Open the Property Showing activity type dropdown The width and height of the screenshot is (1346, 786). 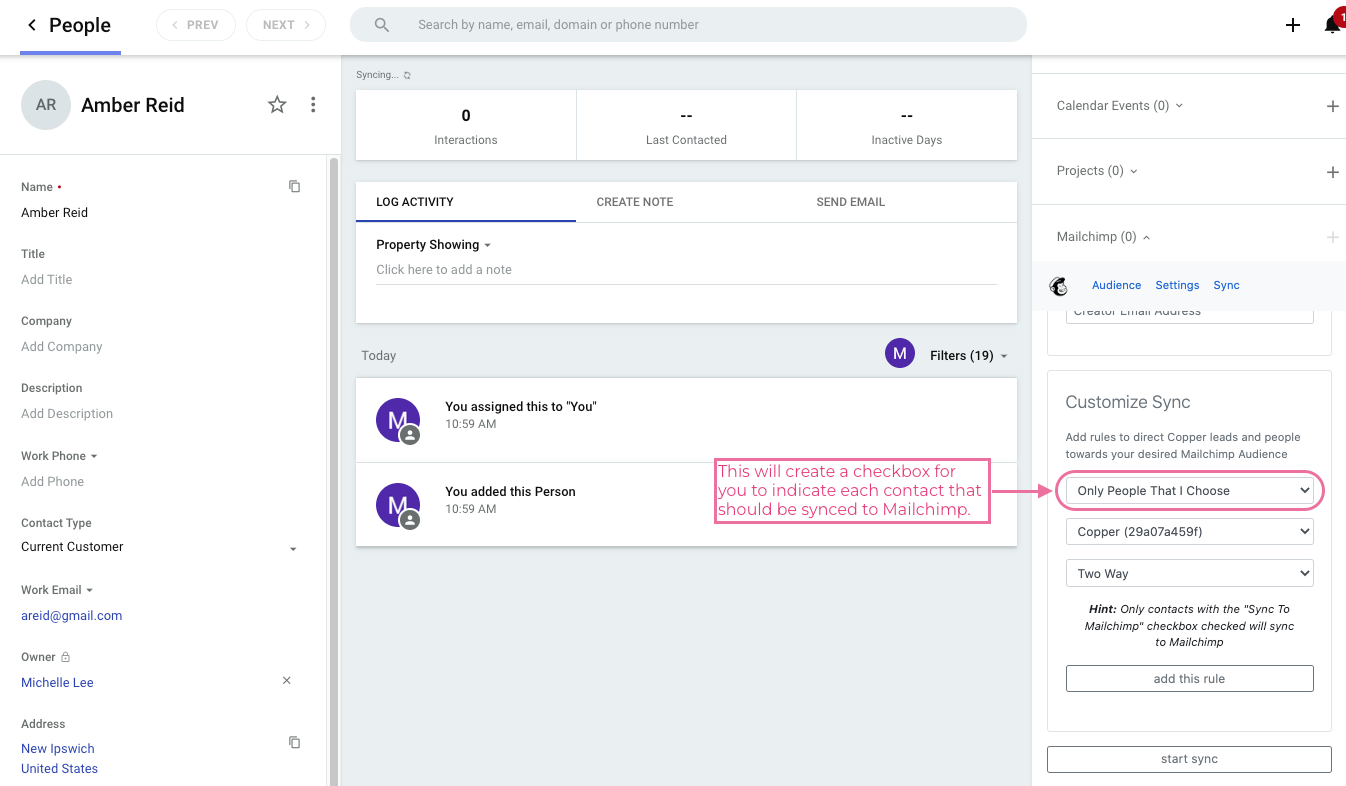(x=434, y=245)
